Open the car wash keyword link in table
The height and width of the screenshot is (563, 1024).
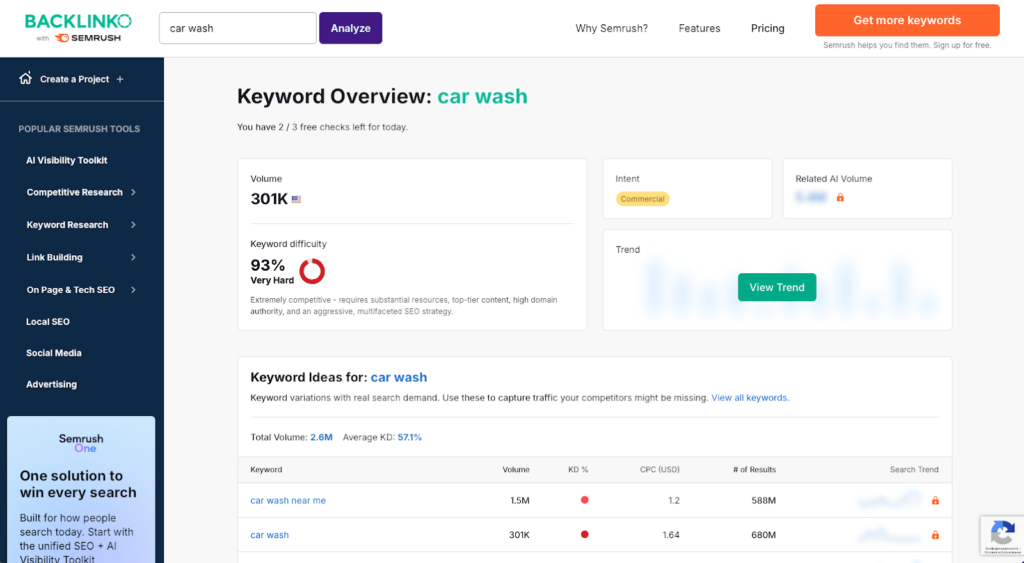(x=269, y=534)
